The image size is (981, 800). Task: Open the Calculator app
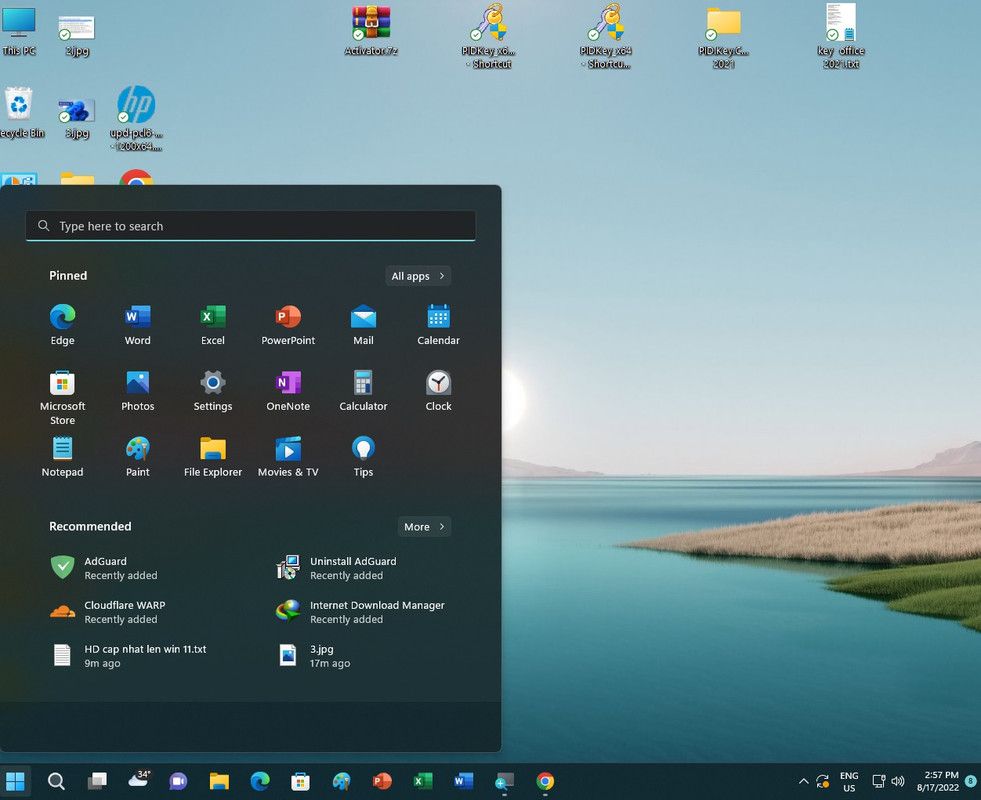363,391
